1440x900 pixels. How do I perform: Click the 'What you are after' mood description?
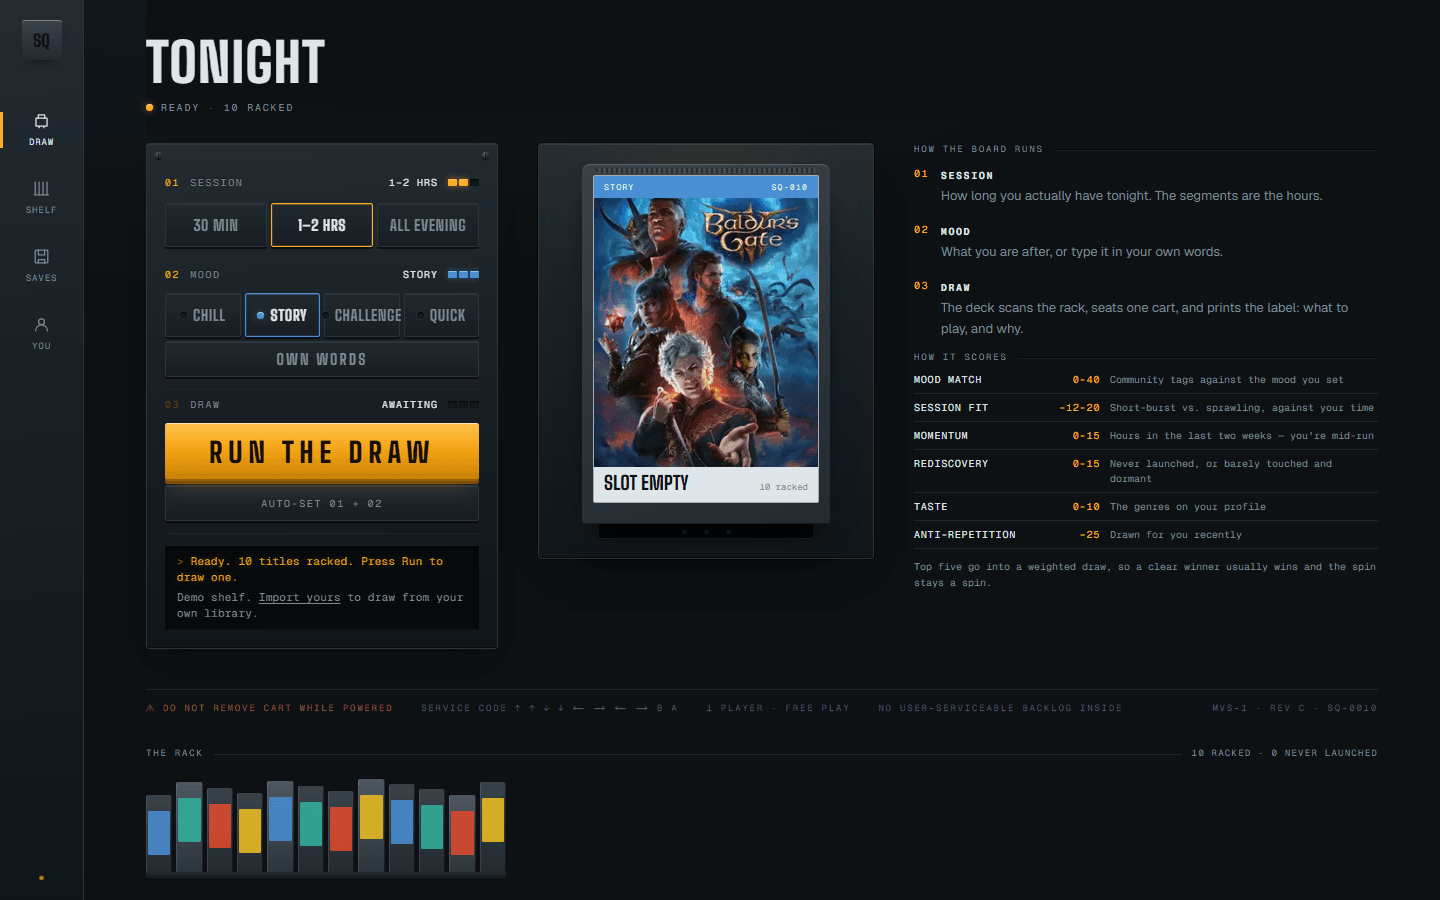pyautogui.click(x=1081, y=252)
